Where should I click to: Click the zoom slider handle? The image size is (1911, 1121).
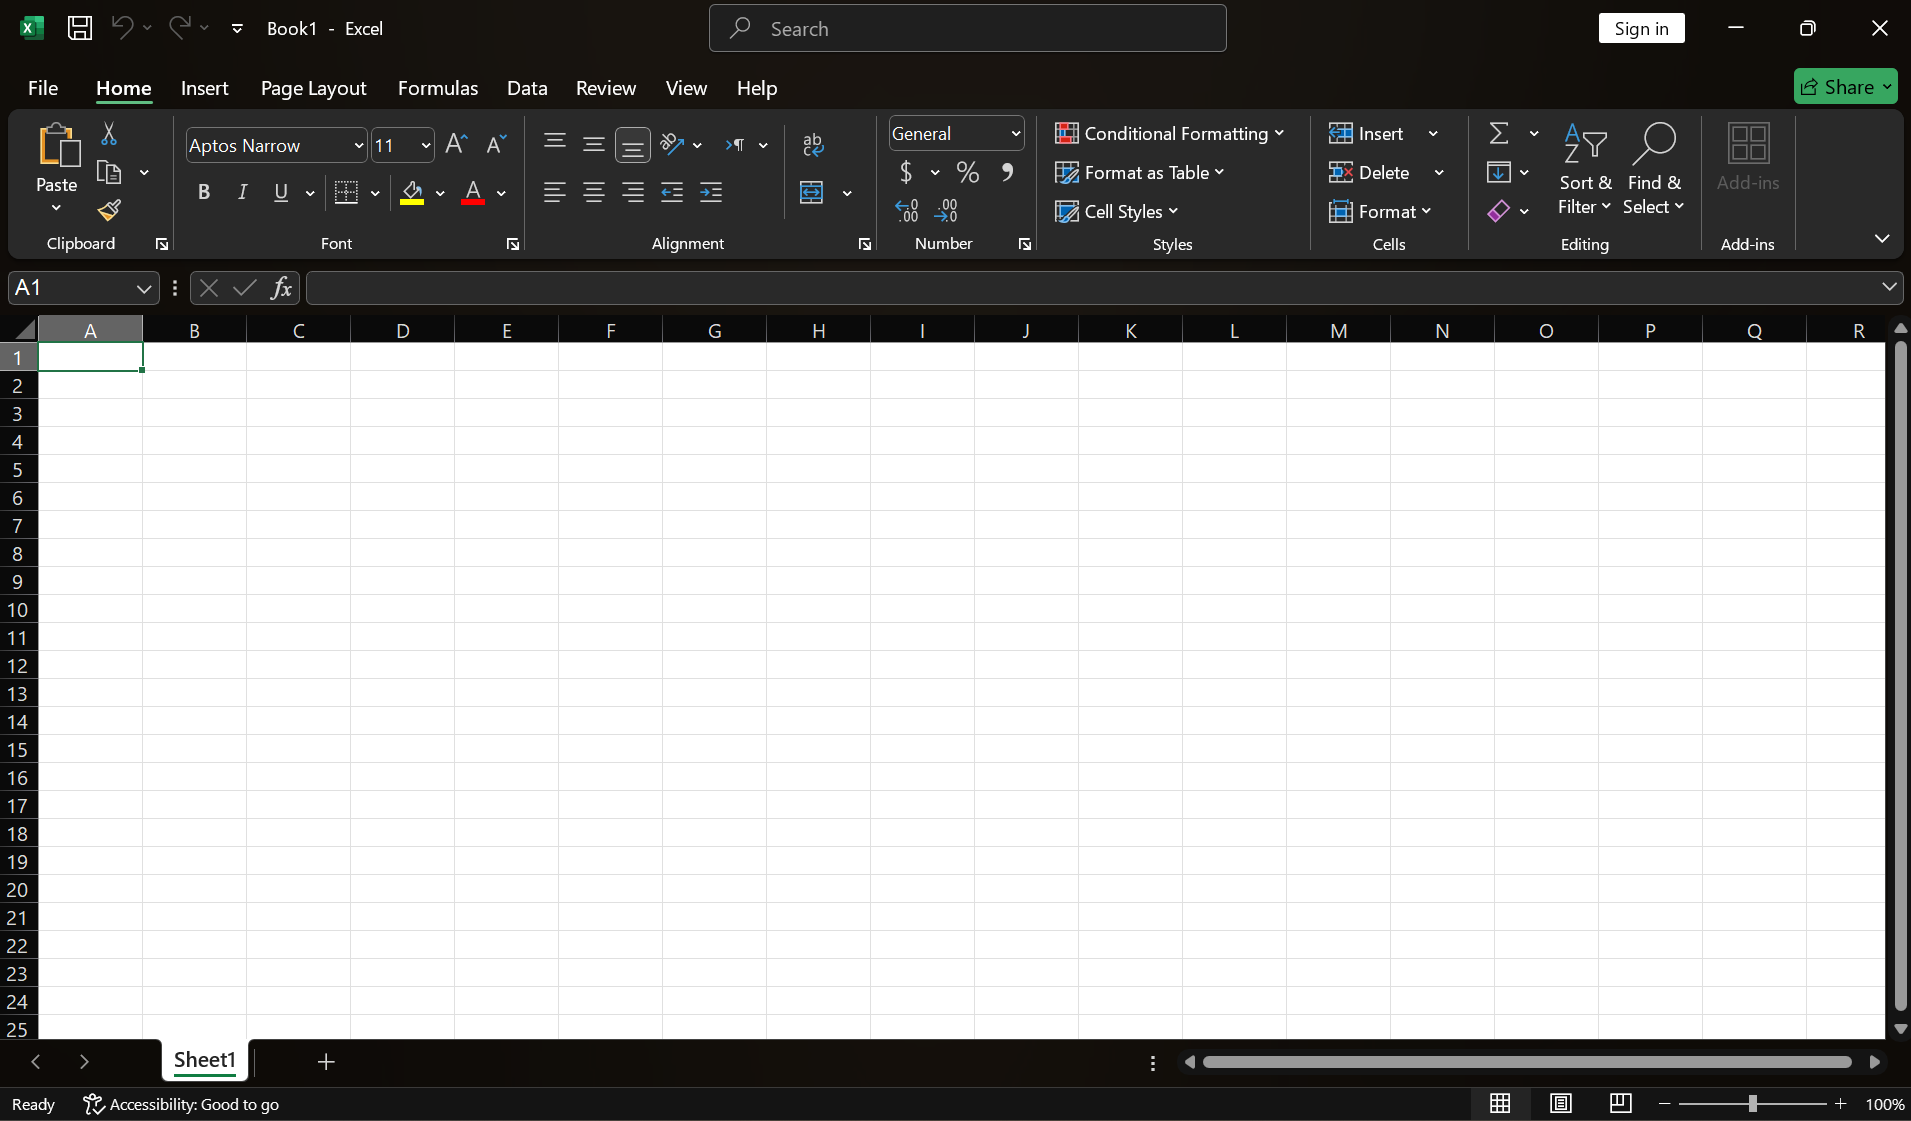click(1752, 1103)
